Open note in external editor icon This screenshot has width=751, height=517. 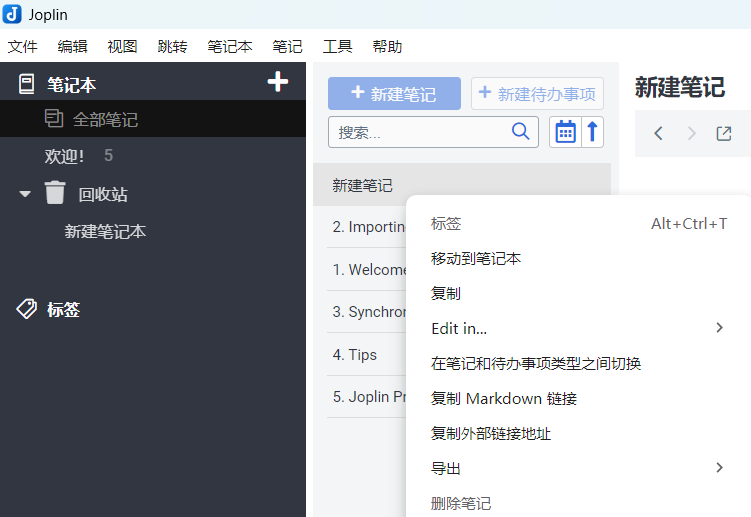724,133
